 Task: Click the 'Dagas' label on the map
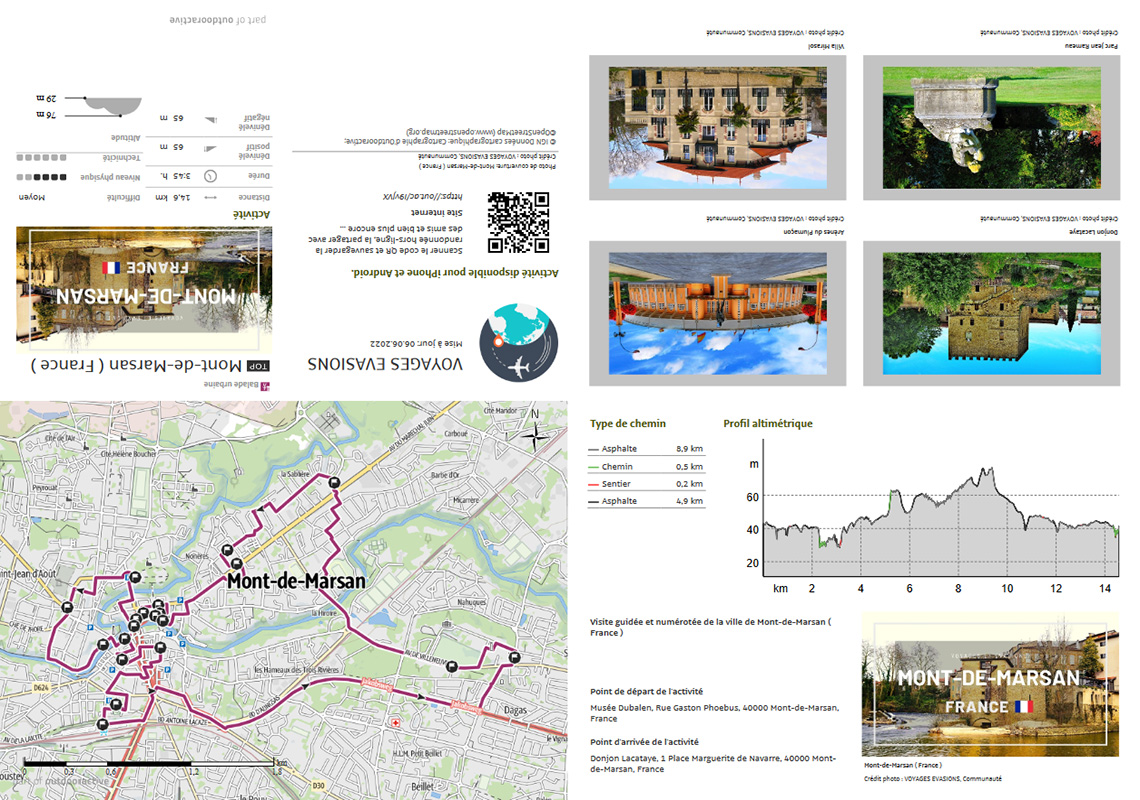[515, 710]
